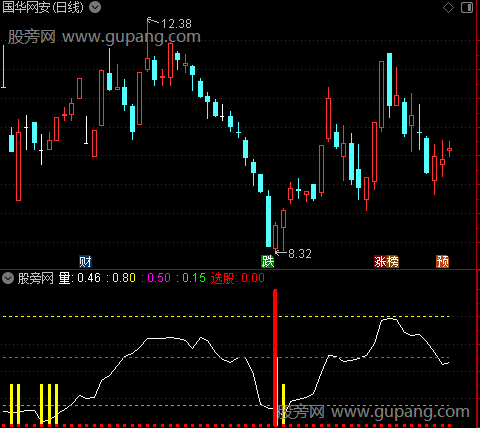The image size is (480, 428).
Task: Click the diamond icon at chart top-right
Action: coord(448,7)
